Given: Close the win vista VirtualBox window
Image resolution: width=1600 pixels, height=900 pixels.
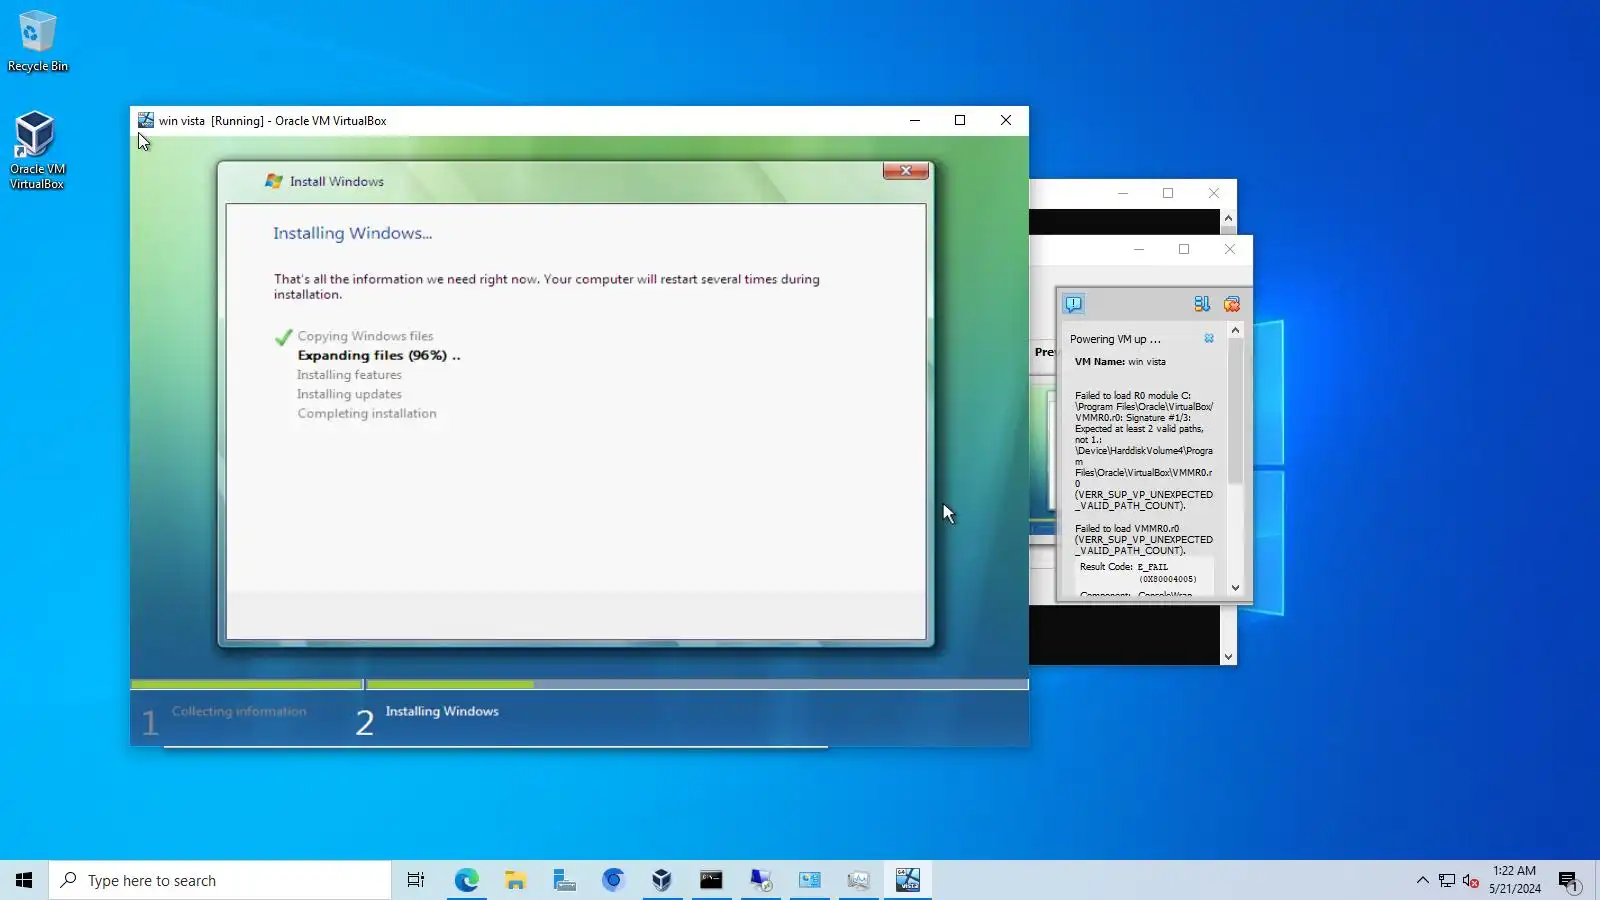Looking at the screenshot, I should (1006, 121).
